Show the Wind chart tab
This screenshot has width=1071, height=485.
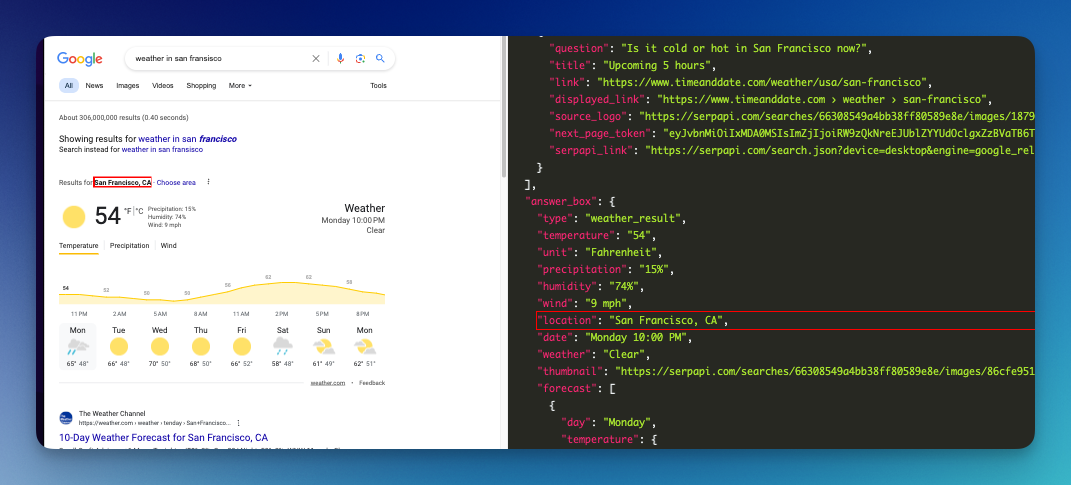pyautogui.click(x=168, y=246)
